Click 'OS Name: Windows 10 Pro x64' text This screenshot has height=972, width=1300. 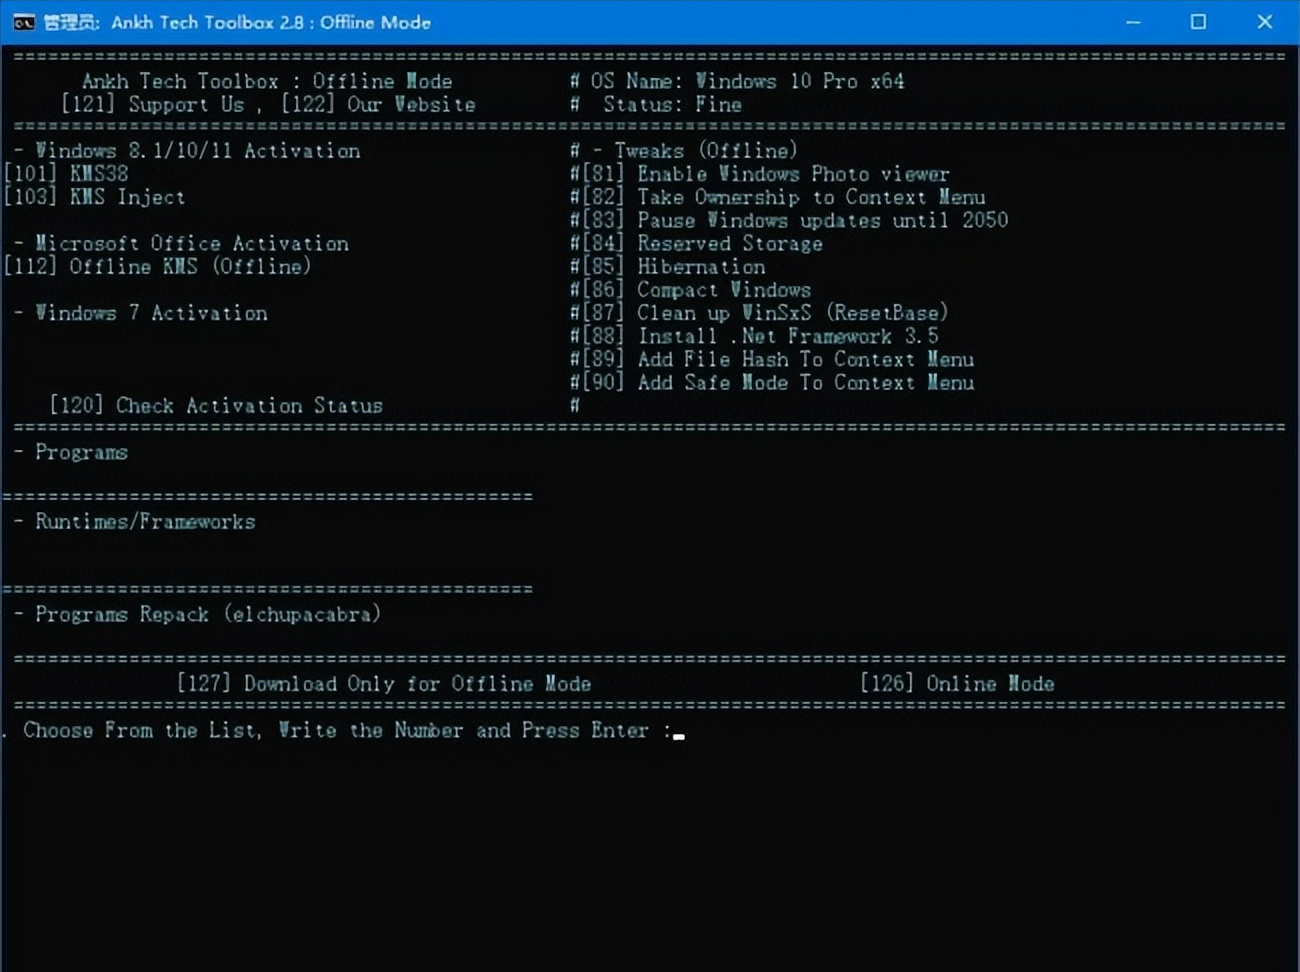click(747, 81)
